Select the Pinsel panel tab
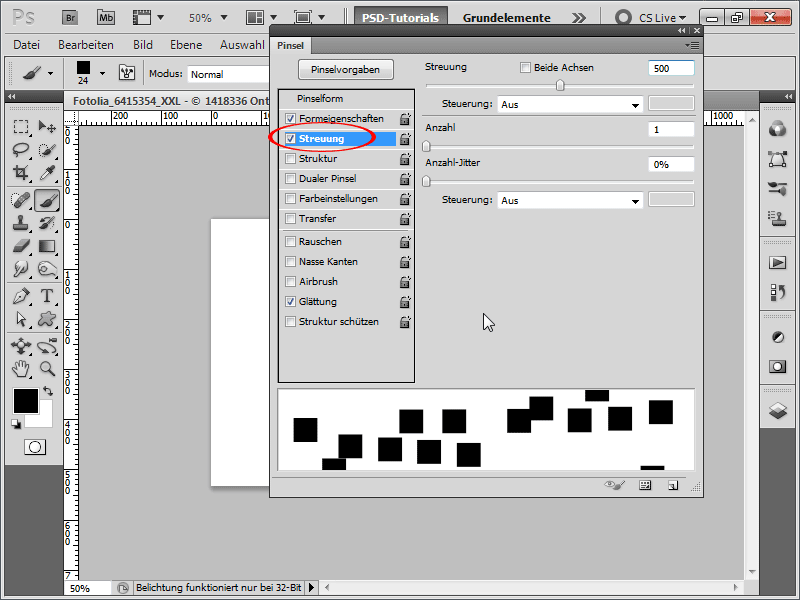The image size is (800, 600). [x=290, y=45]
